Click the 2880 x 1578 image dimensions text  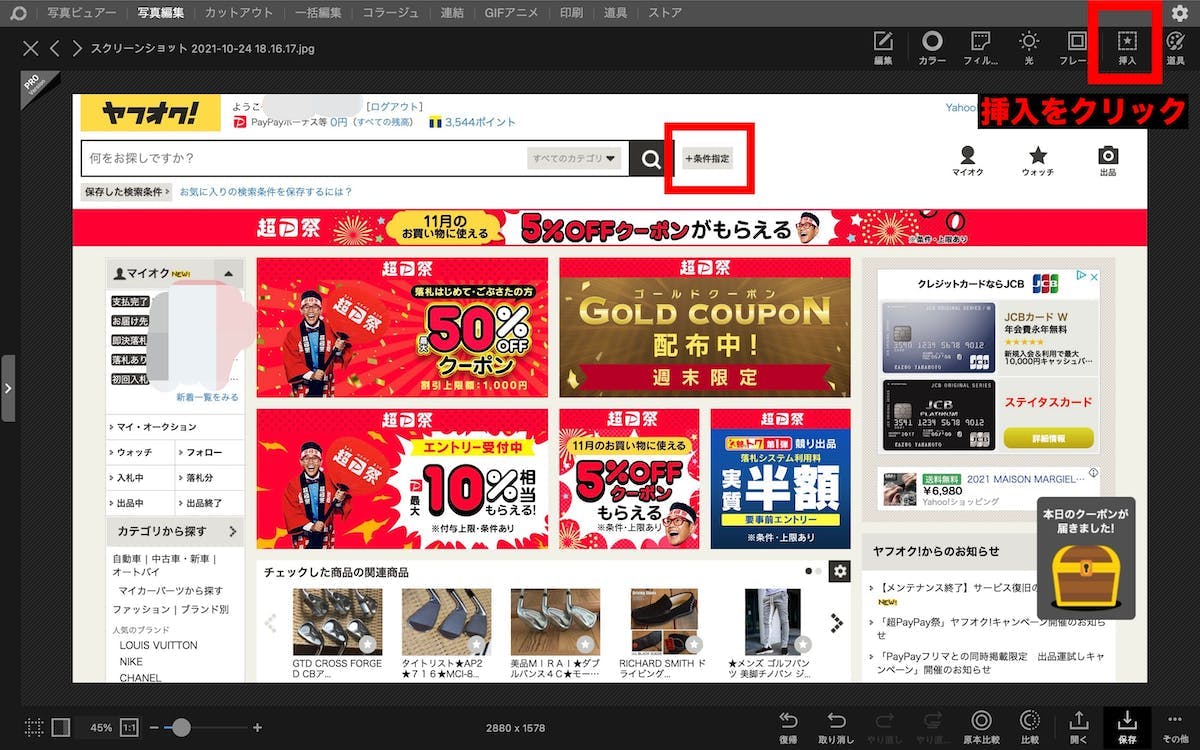[x=517, y=728]
